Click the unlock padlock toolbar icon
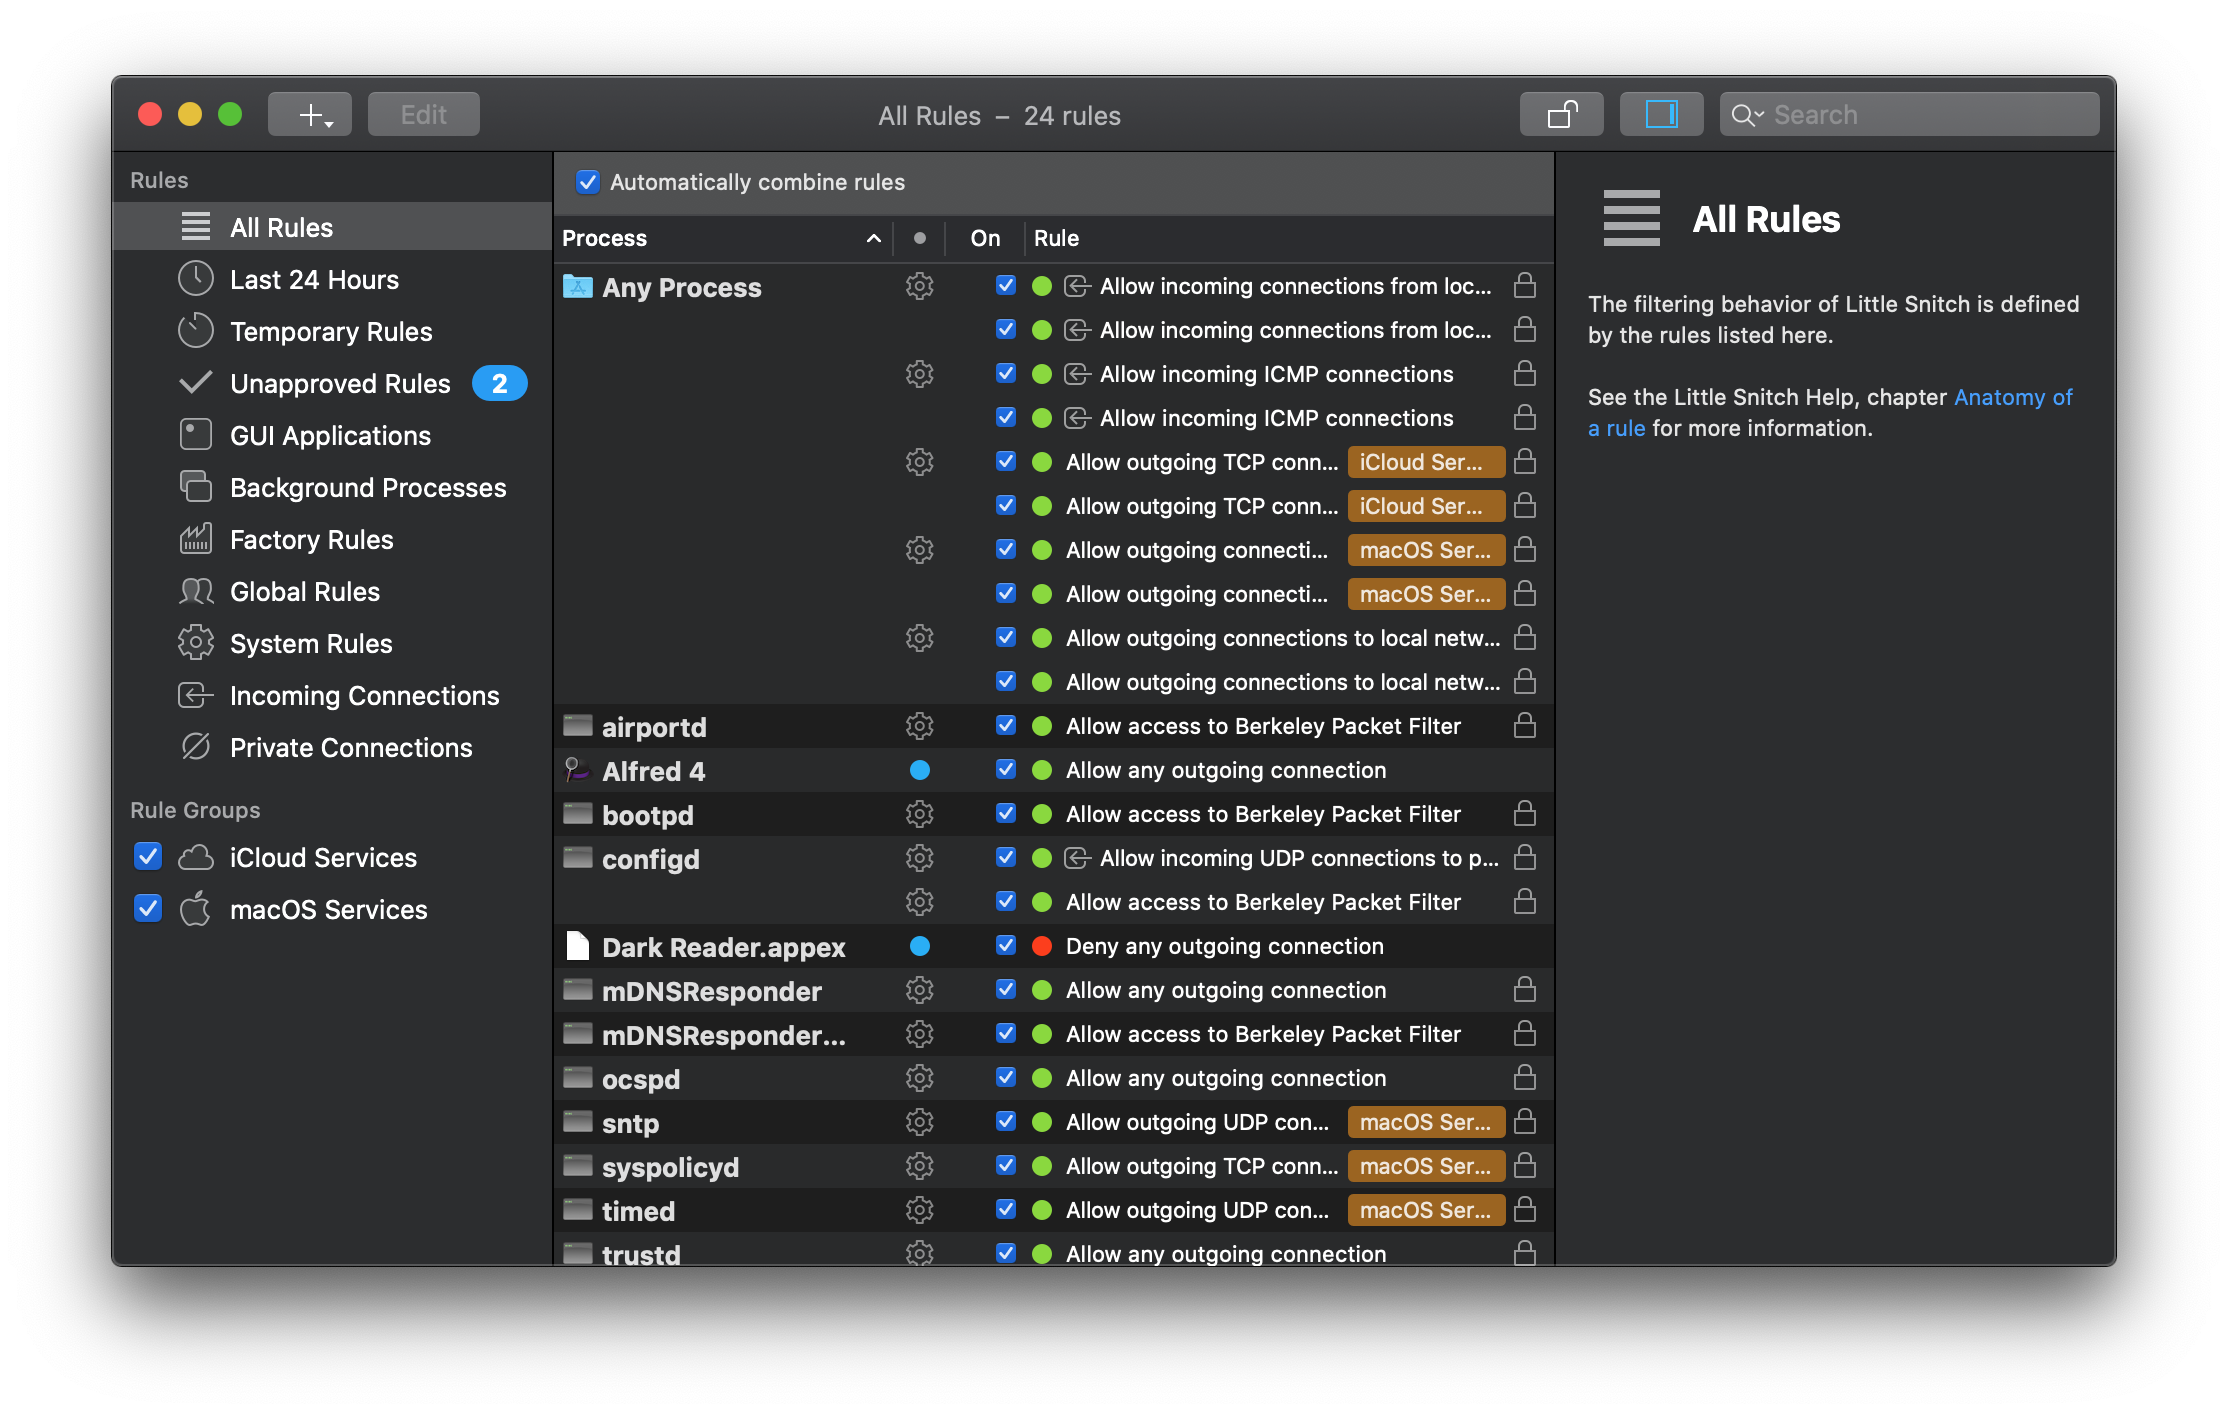 tap(1561, 115)
